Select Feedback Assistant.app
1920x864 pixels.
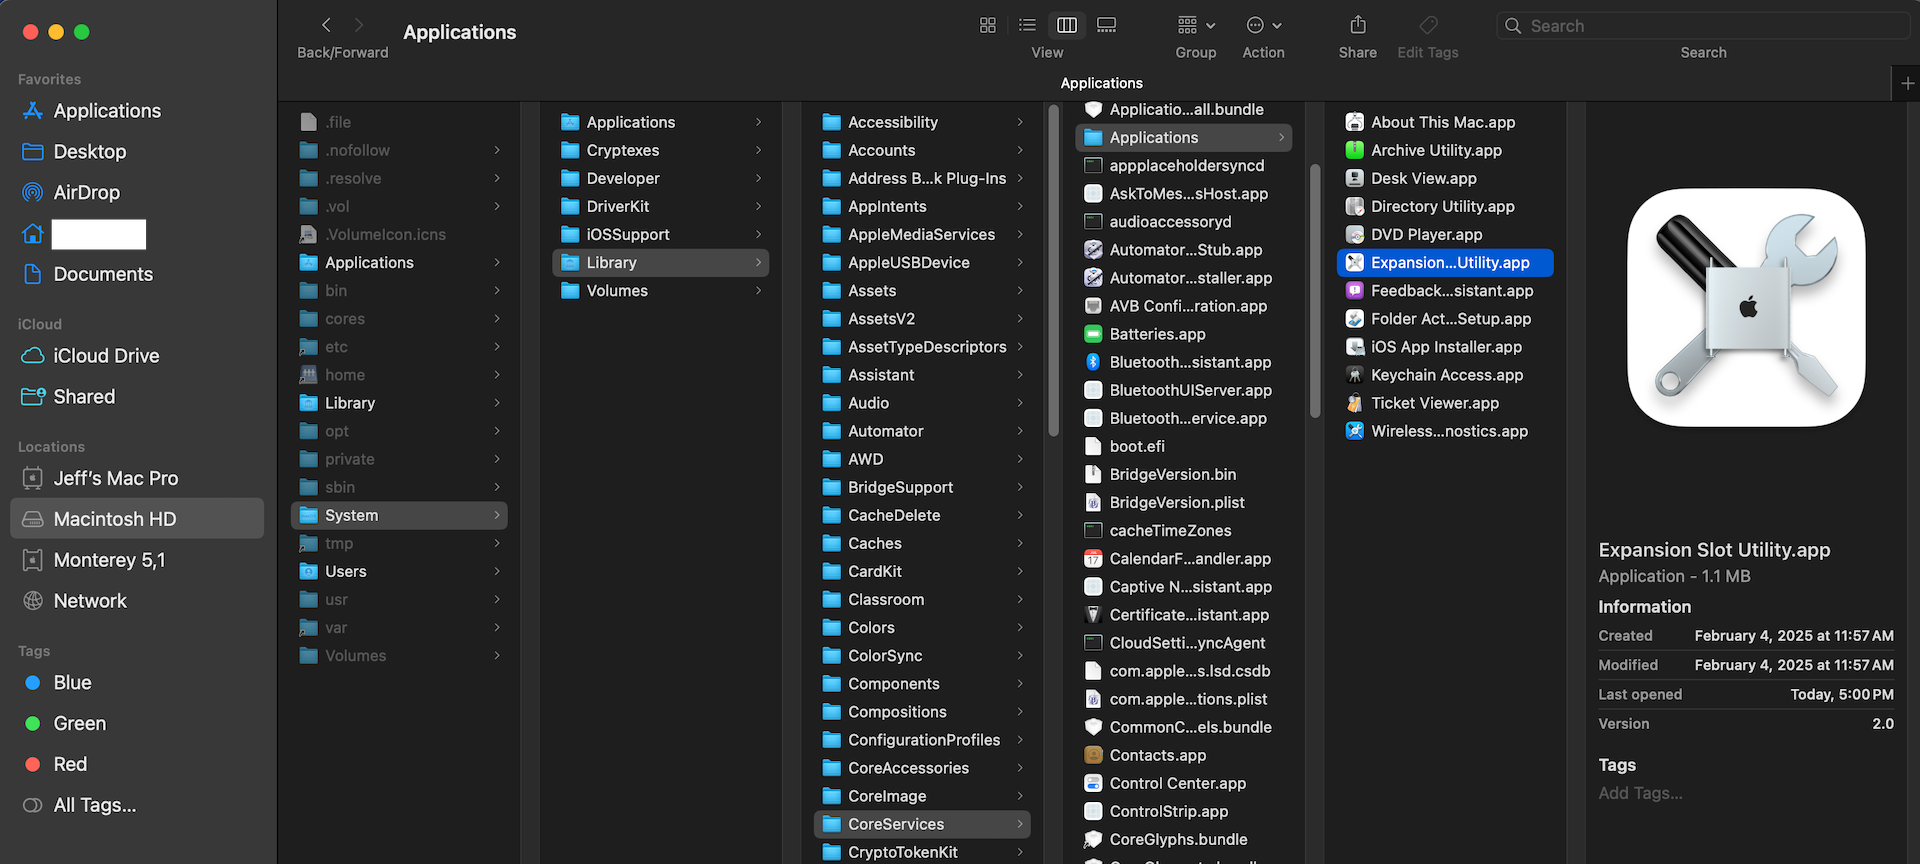click(1445, 291)
